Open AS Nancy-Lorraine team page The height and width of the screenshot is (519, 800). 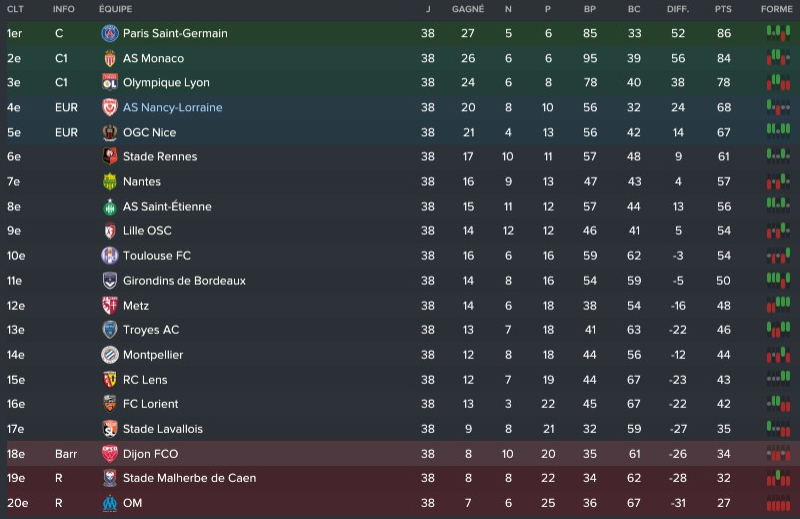coord(173,108)
